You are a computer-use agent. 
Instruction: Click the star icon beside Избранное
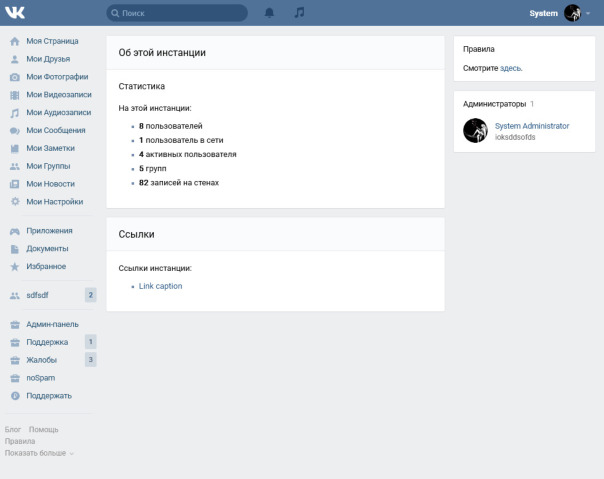click(x=15, y=267)
